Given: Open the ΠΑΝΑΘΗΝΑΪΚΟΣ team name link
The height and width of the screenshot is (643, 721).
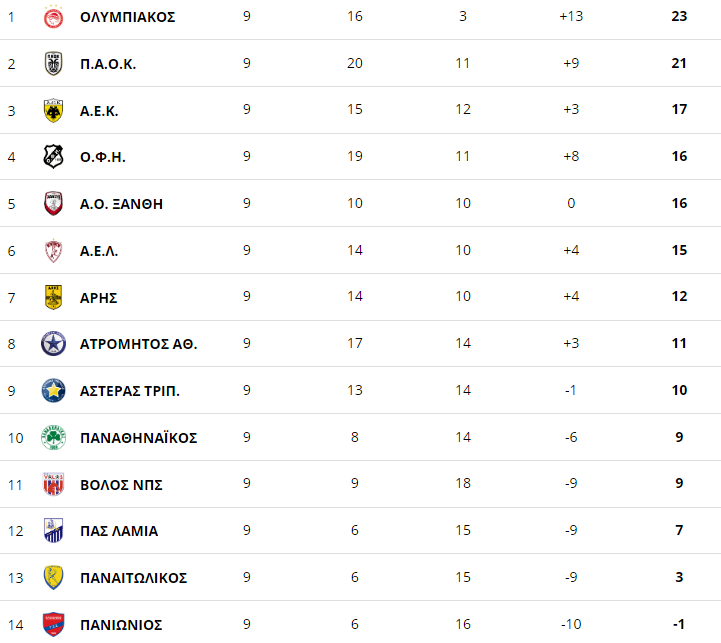Looking at the screenshot, I should (x=139, y=438).
